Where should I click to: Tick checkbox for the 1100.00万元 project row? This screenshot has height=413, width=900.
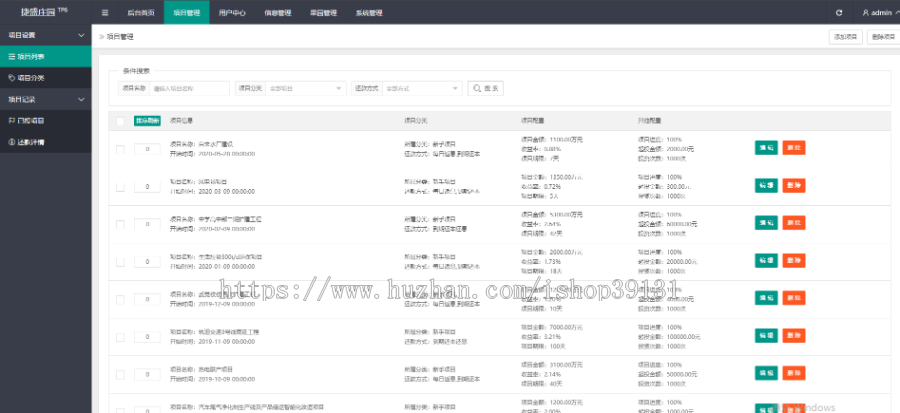120,149
